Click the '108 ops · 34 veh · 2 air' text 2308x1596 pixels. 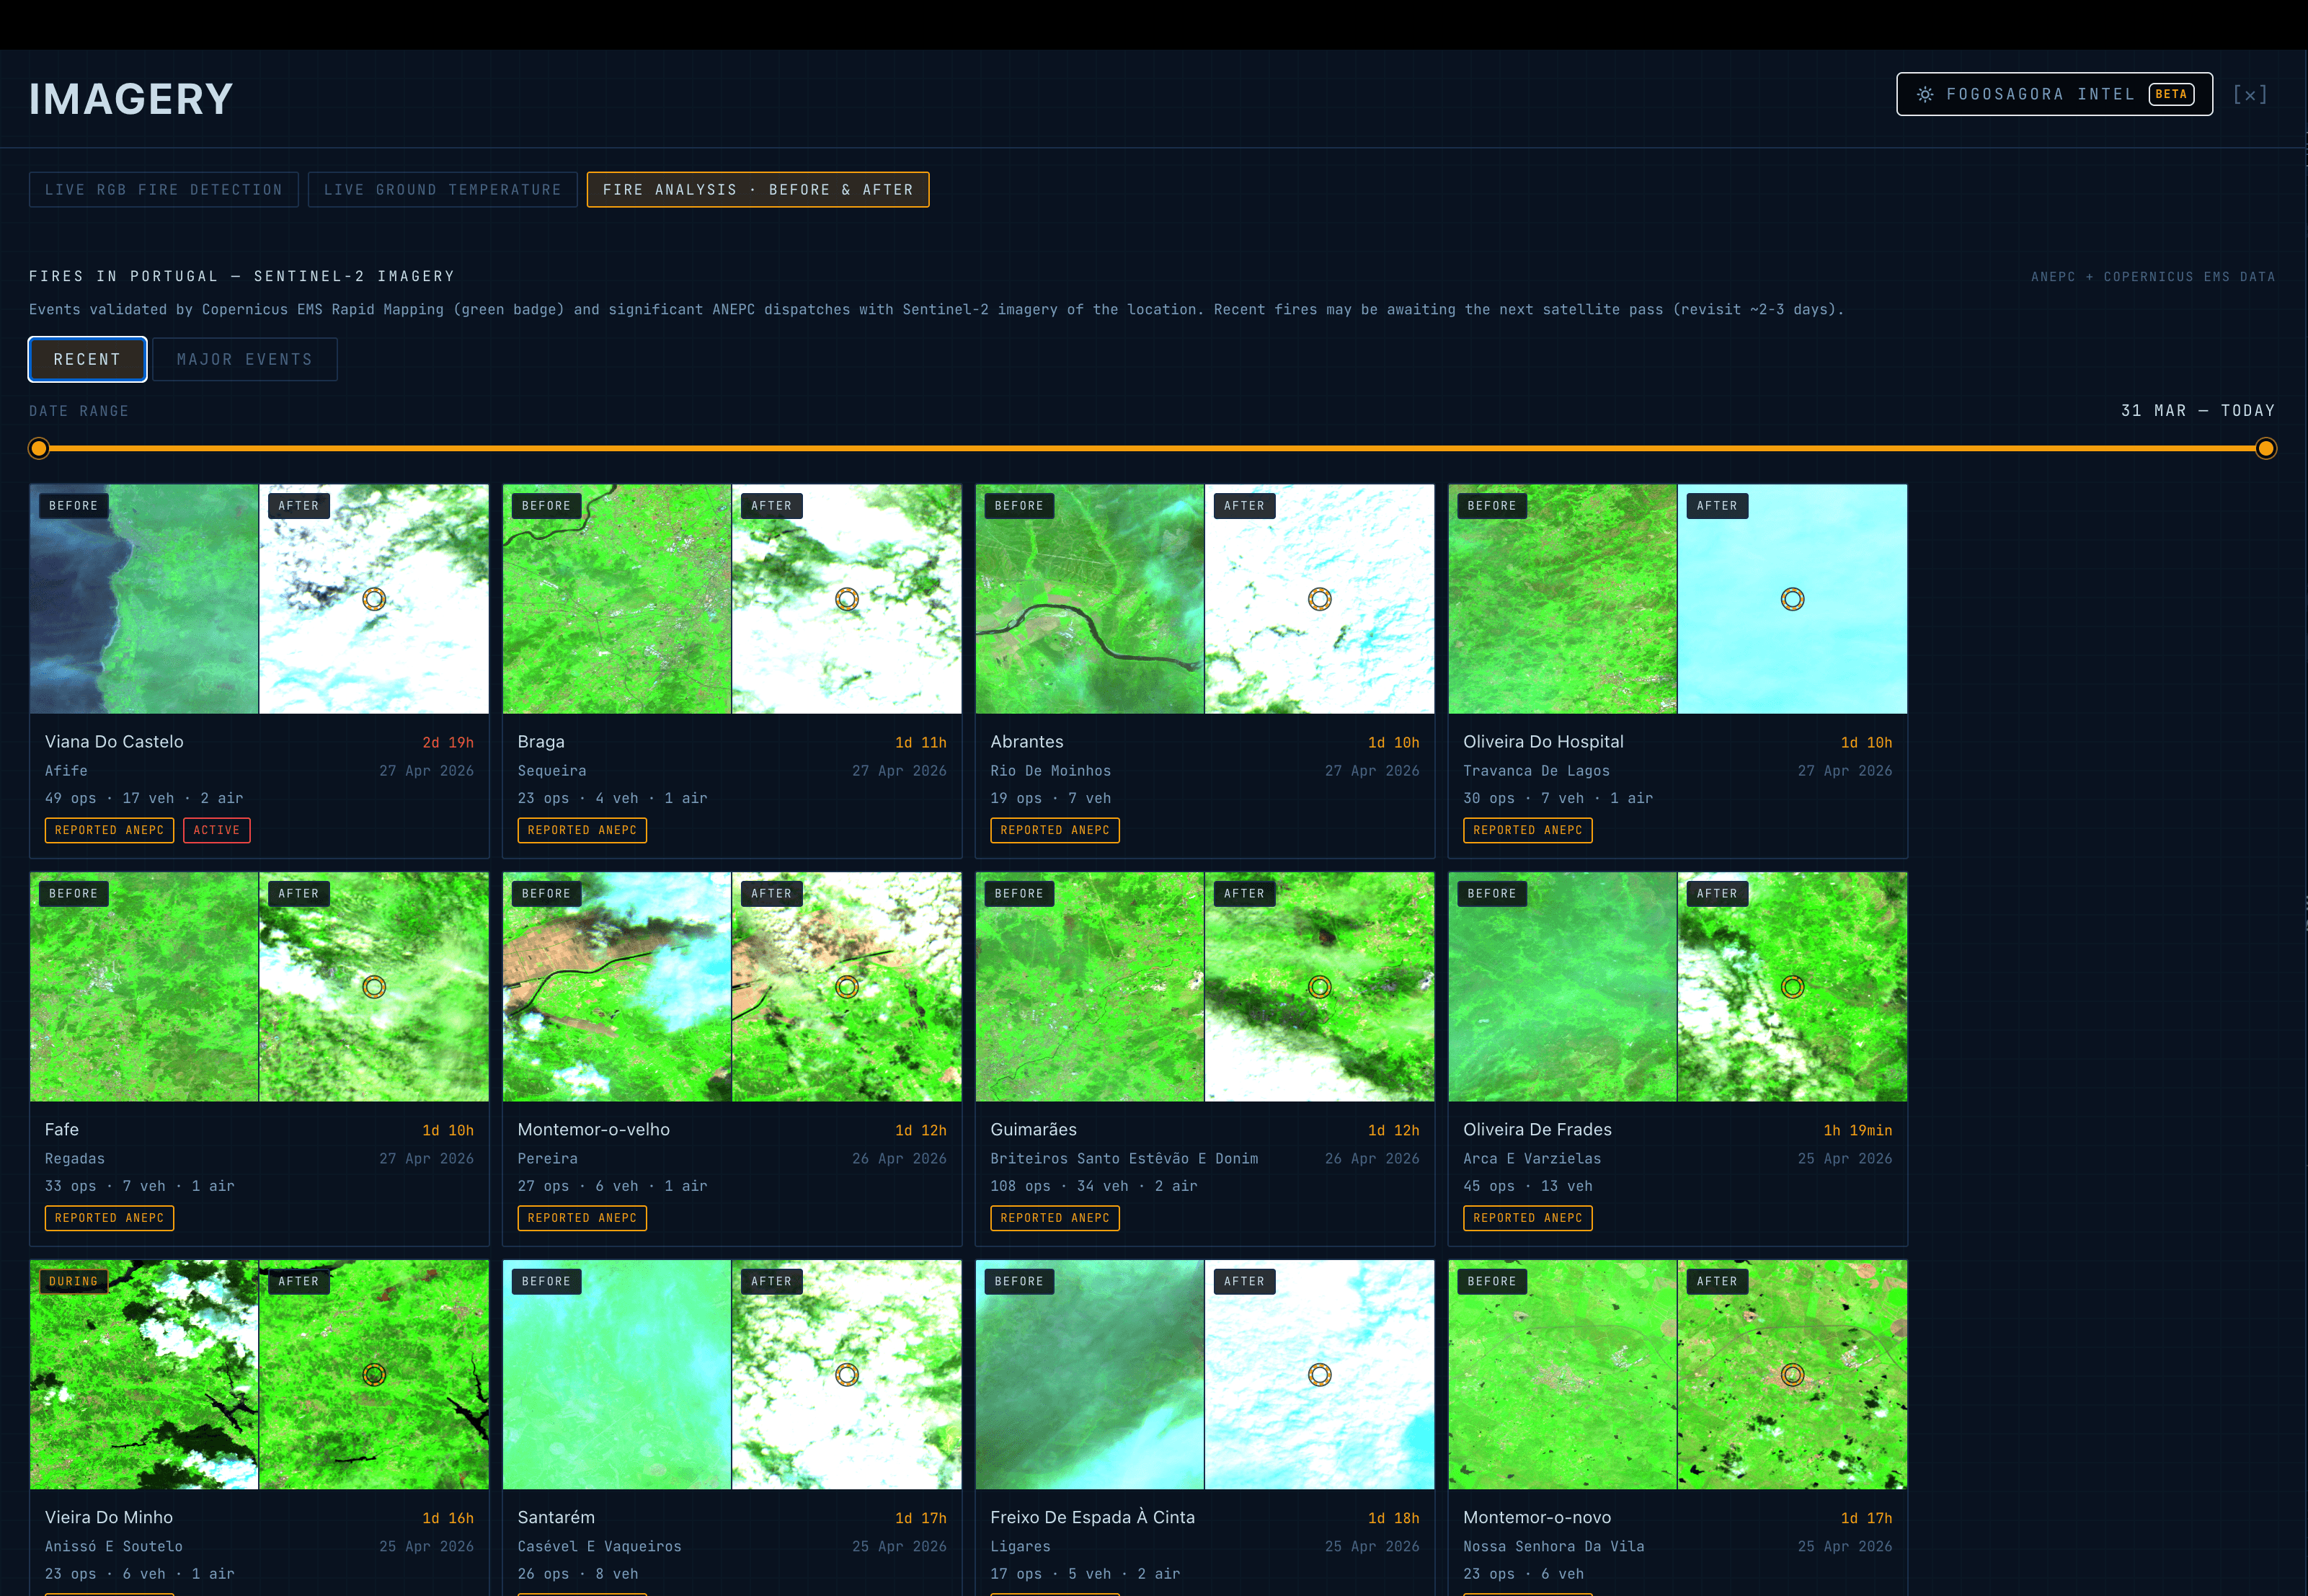pos(1094,1186)
